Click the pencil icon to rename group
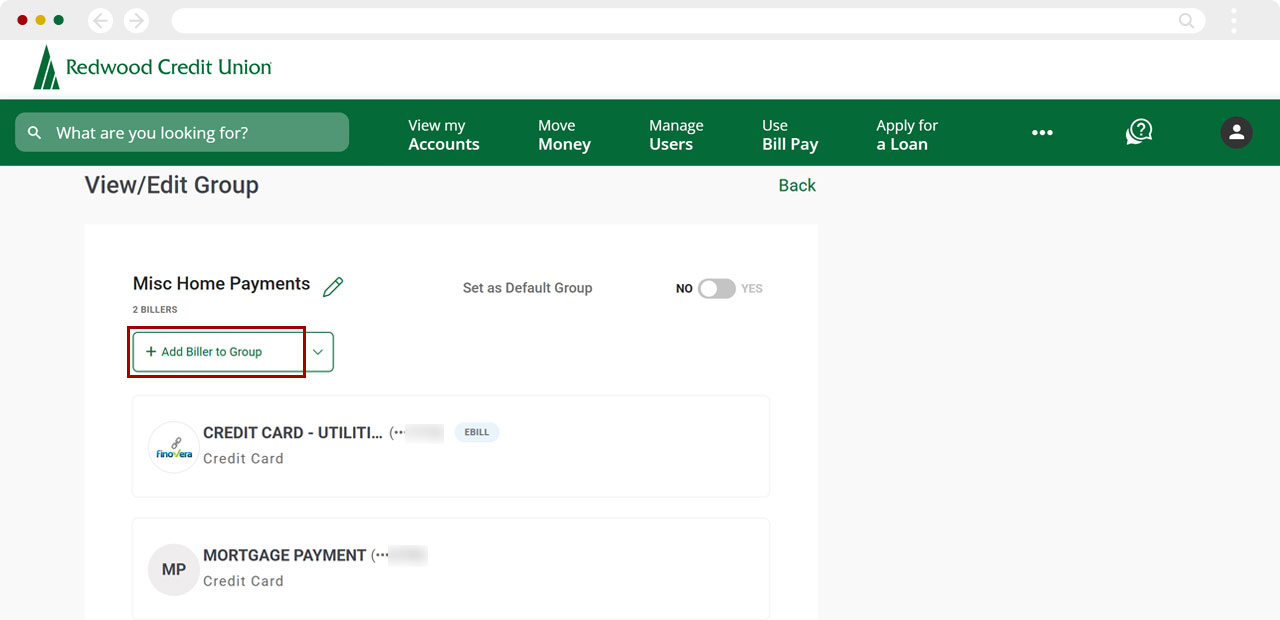Image resolution: width=1280 pixels, height=620 pixels. [x=333, y=287]
